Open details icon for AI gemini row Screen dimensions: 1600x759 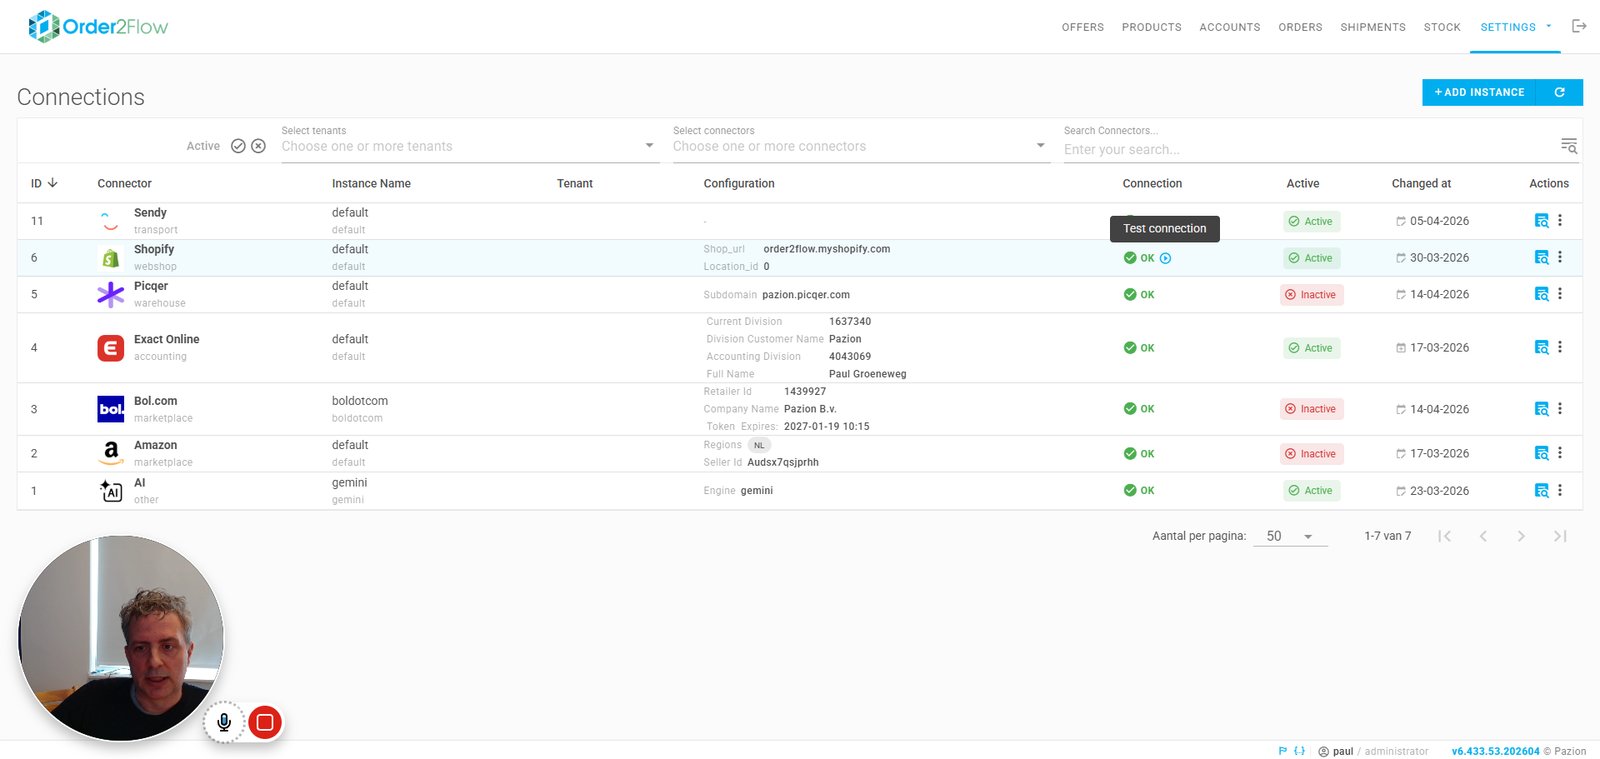[1541, 491]
